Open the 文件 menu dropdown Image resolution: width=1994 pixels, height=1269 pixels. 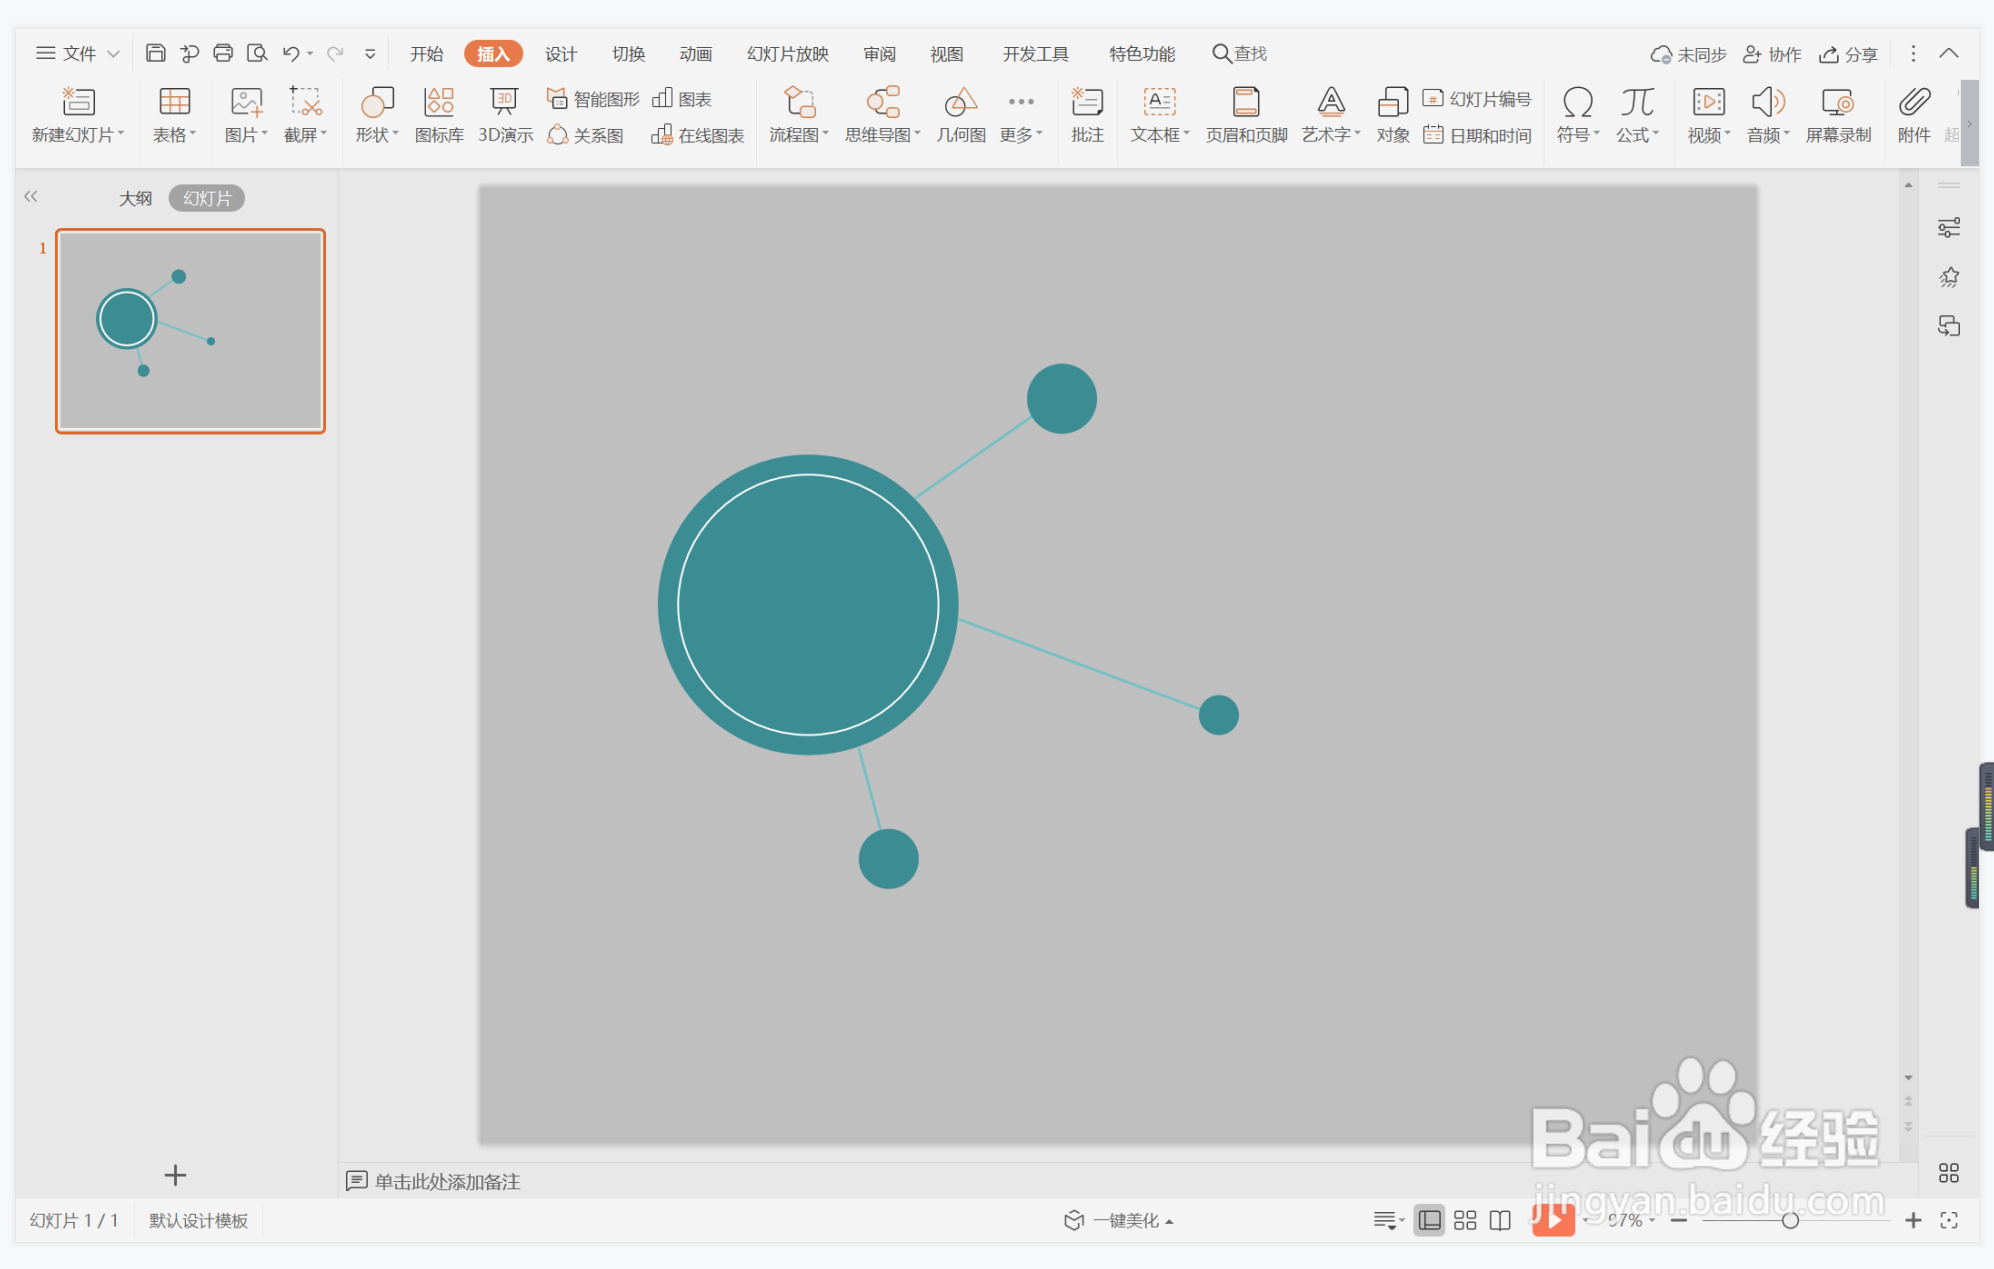78,53
